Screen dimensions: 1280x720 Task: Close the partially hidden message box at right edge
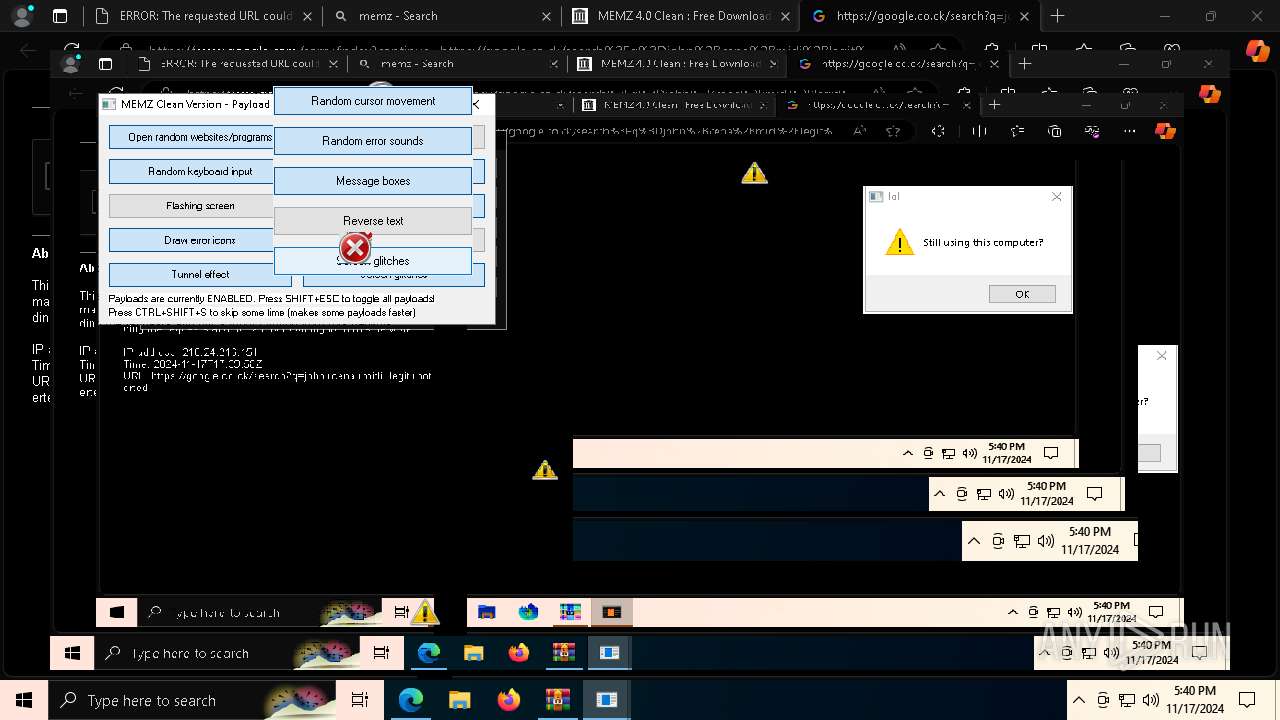(1161, 355)
